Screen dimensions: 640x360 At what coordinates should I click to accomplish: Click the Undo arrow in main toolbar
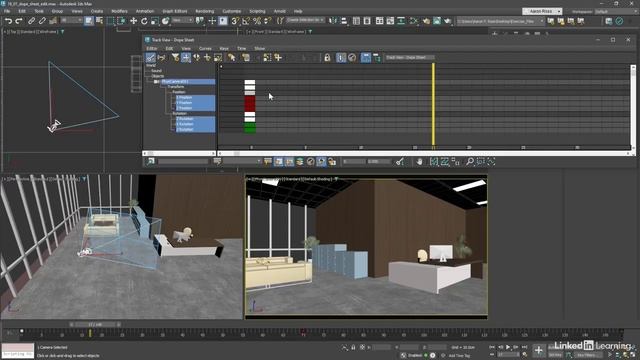8,21
